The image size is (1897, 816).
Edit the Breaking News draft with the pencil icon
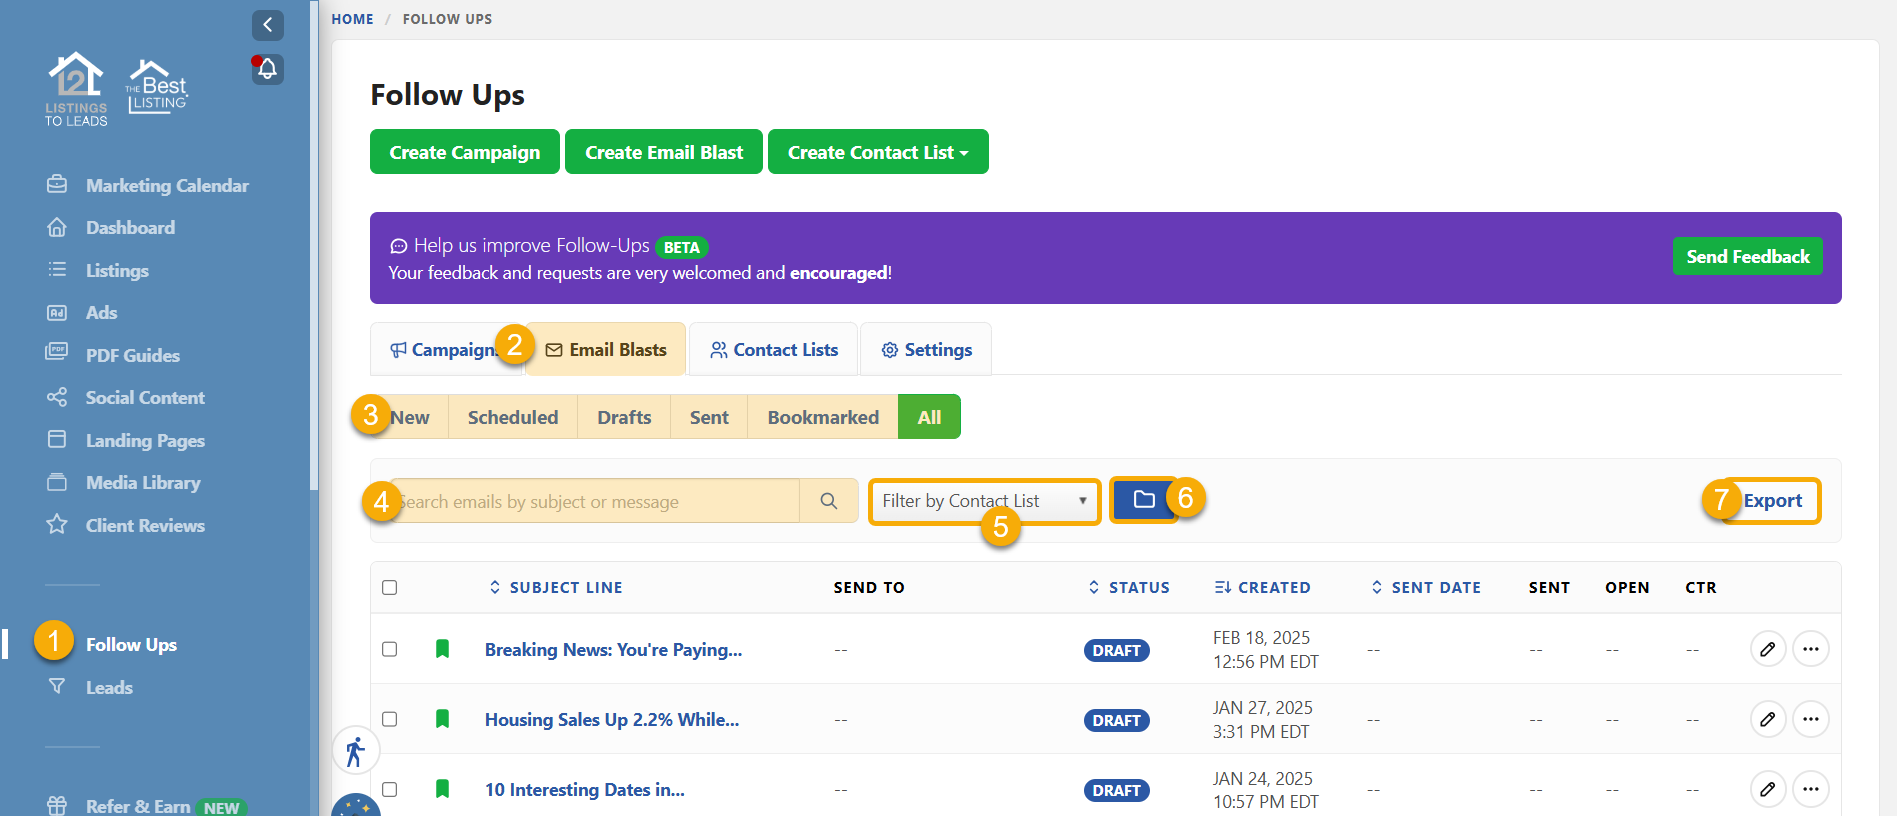[1767, 649]
